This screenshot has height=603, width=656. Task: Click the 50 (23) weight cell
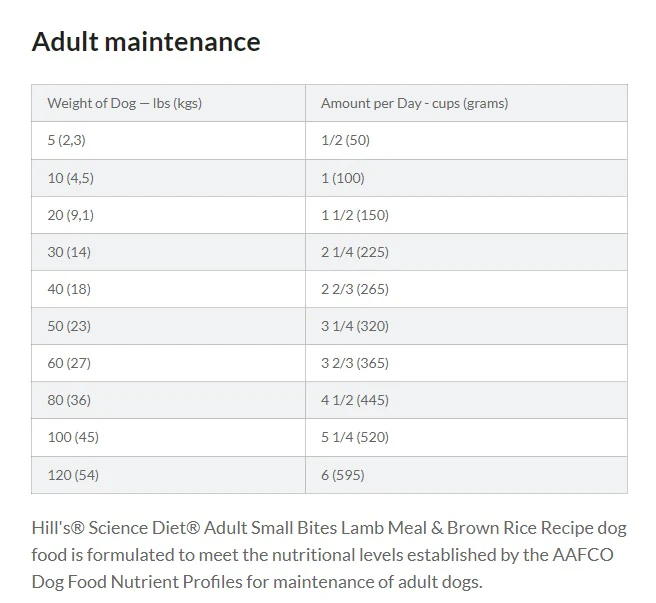(168, 326)
